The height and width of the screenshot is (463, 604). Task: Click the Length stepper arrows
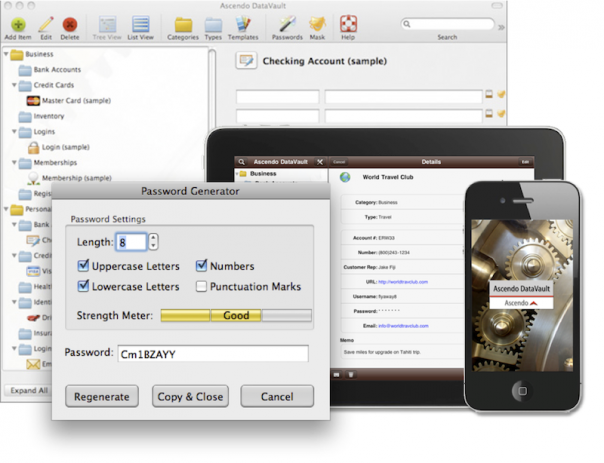coord(153,242)
